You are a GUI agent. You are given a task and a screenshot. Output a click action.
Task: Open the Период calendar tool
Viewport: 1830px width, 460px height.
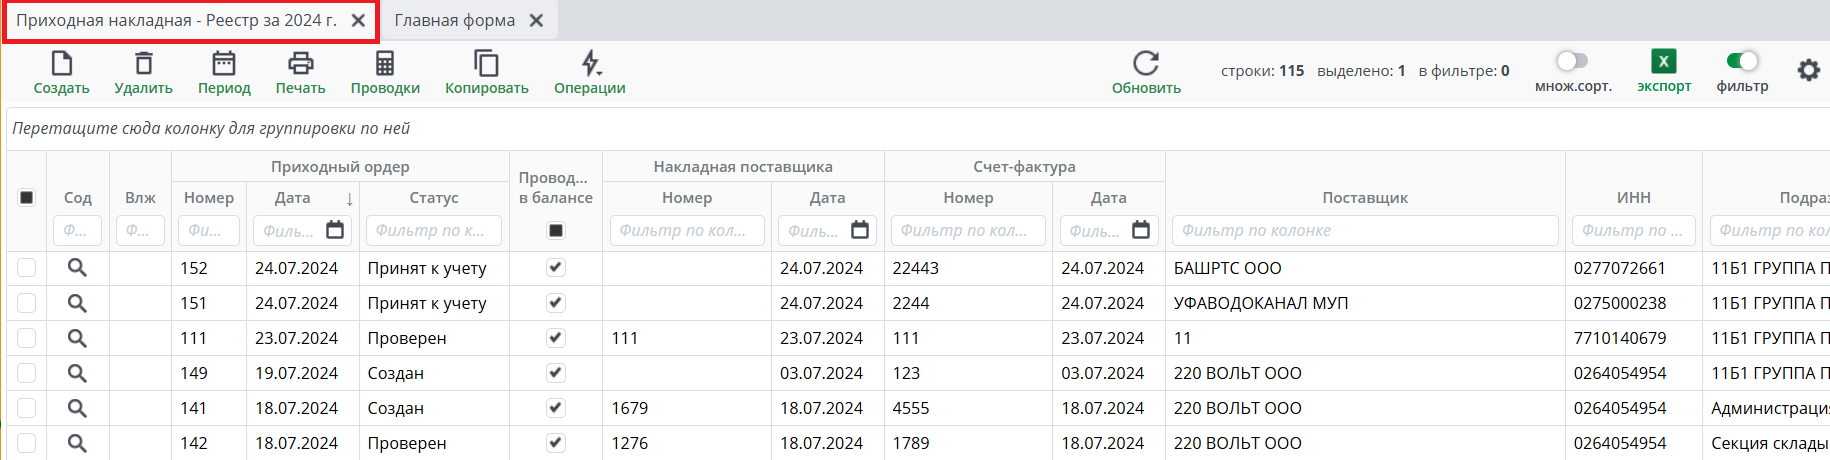224,65
